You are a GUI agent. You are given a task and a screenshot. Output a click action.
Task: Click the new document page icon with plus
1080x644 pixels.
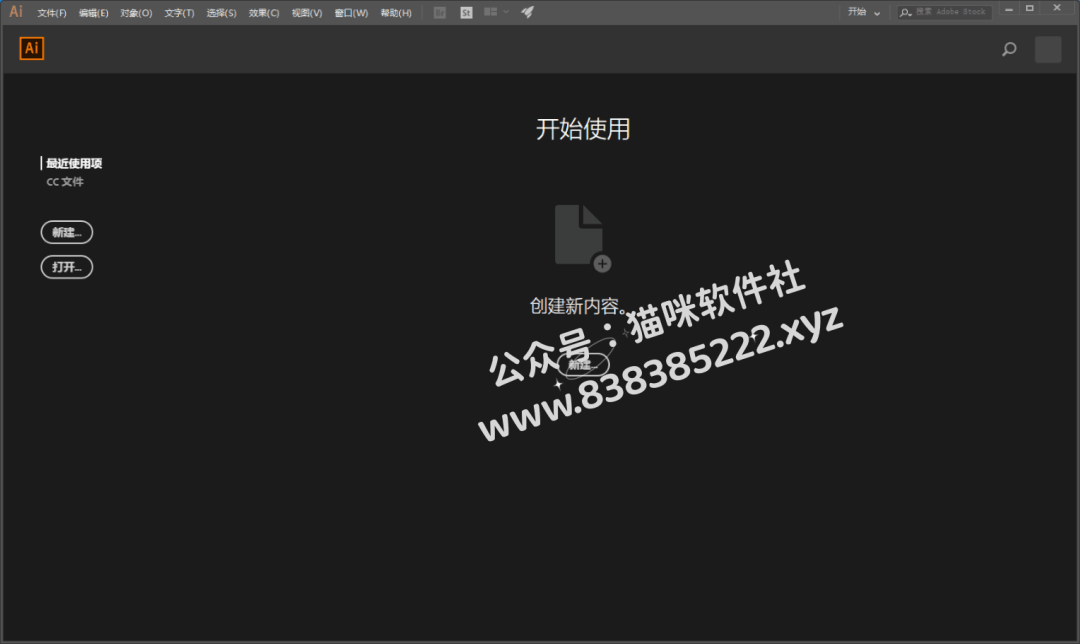pyautogui.click(x=583, y=238)
